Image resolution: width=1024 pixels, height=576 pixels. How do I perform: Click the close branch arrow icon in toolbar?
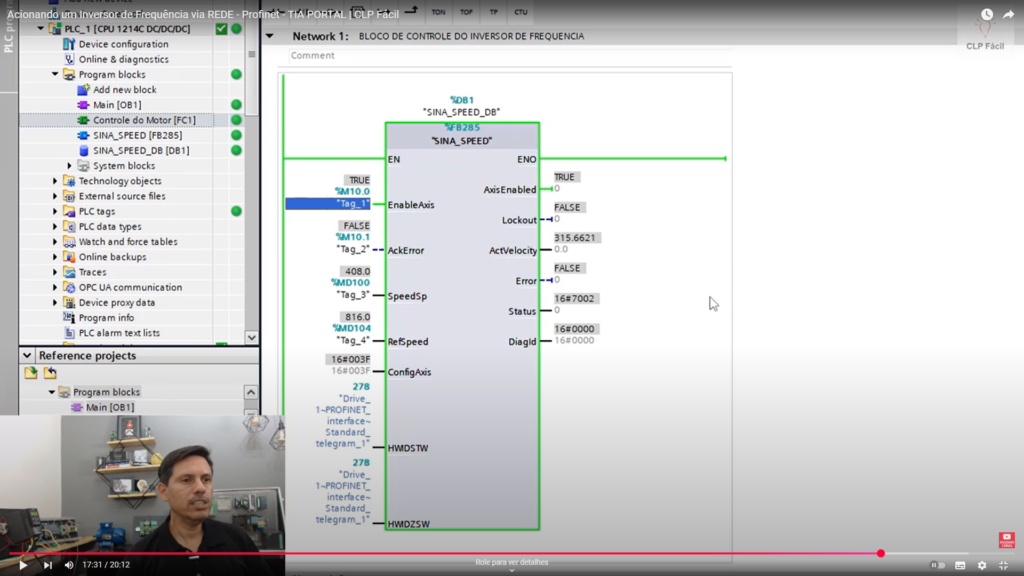[411, 10]
